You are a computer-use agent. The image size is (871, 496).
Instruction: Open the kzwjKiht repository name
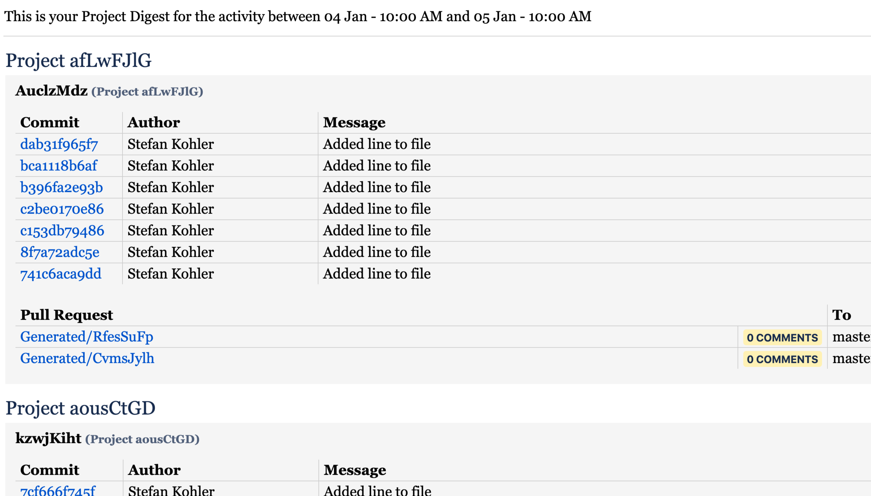[x=48, y=438]
